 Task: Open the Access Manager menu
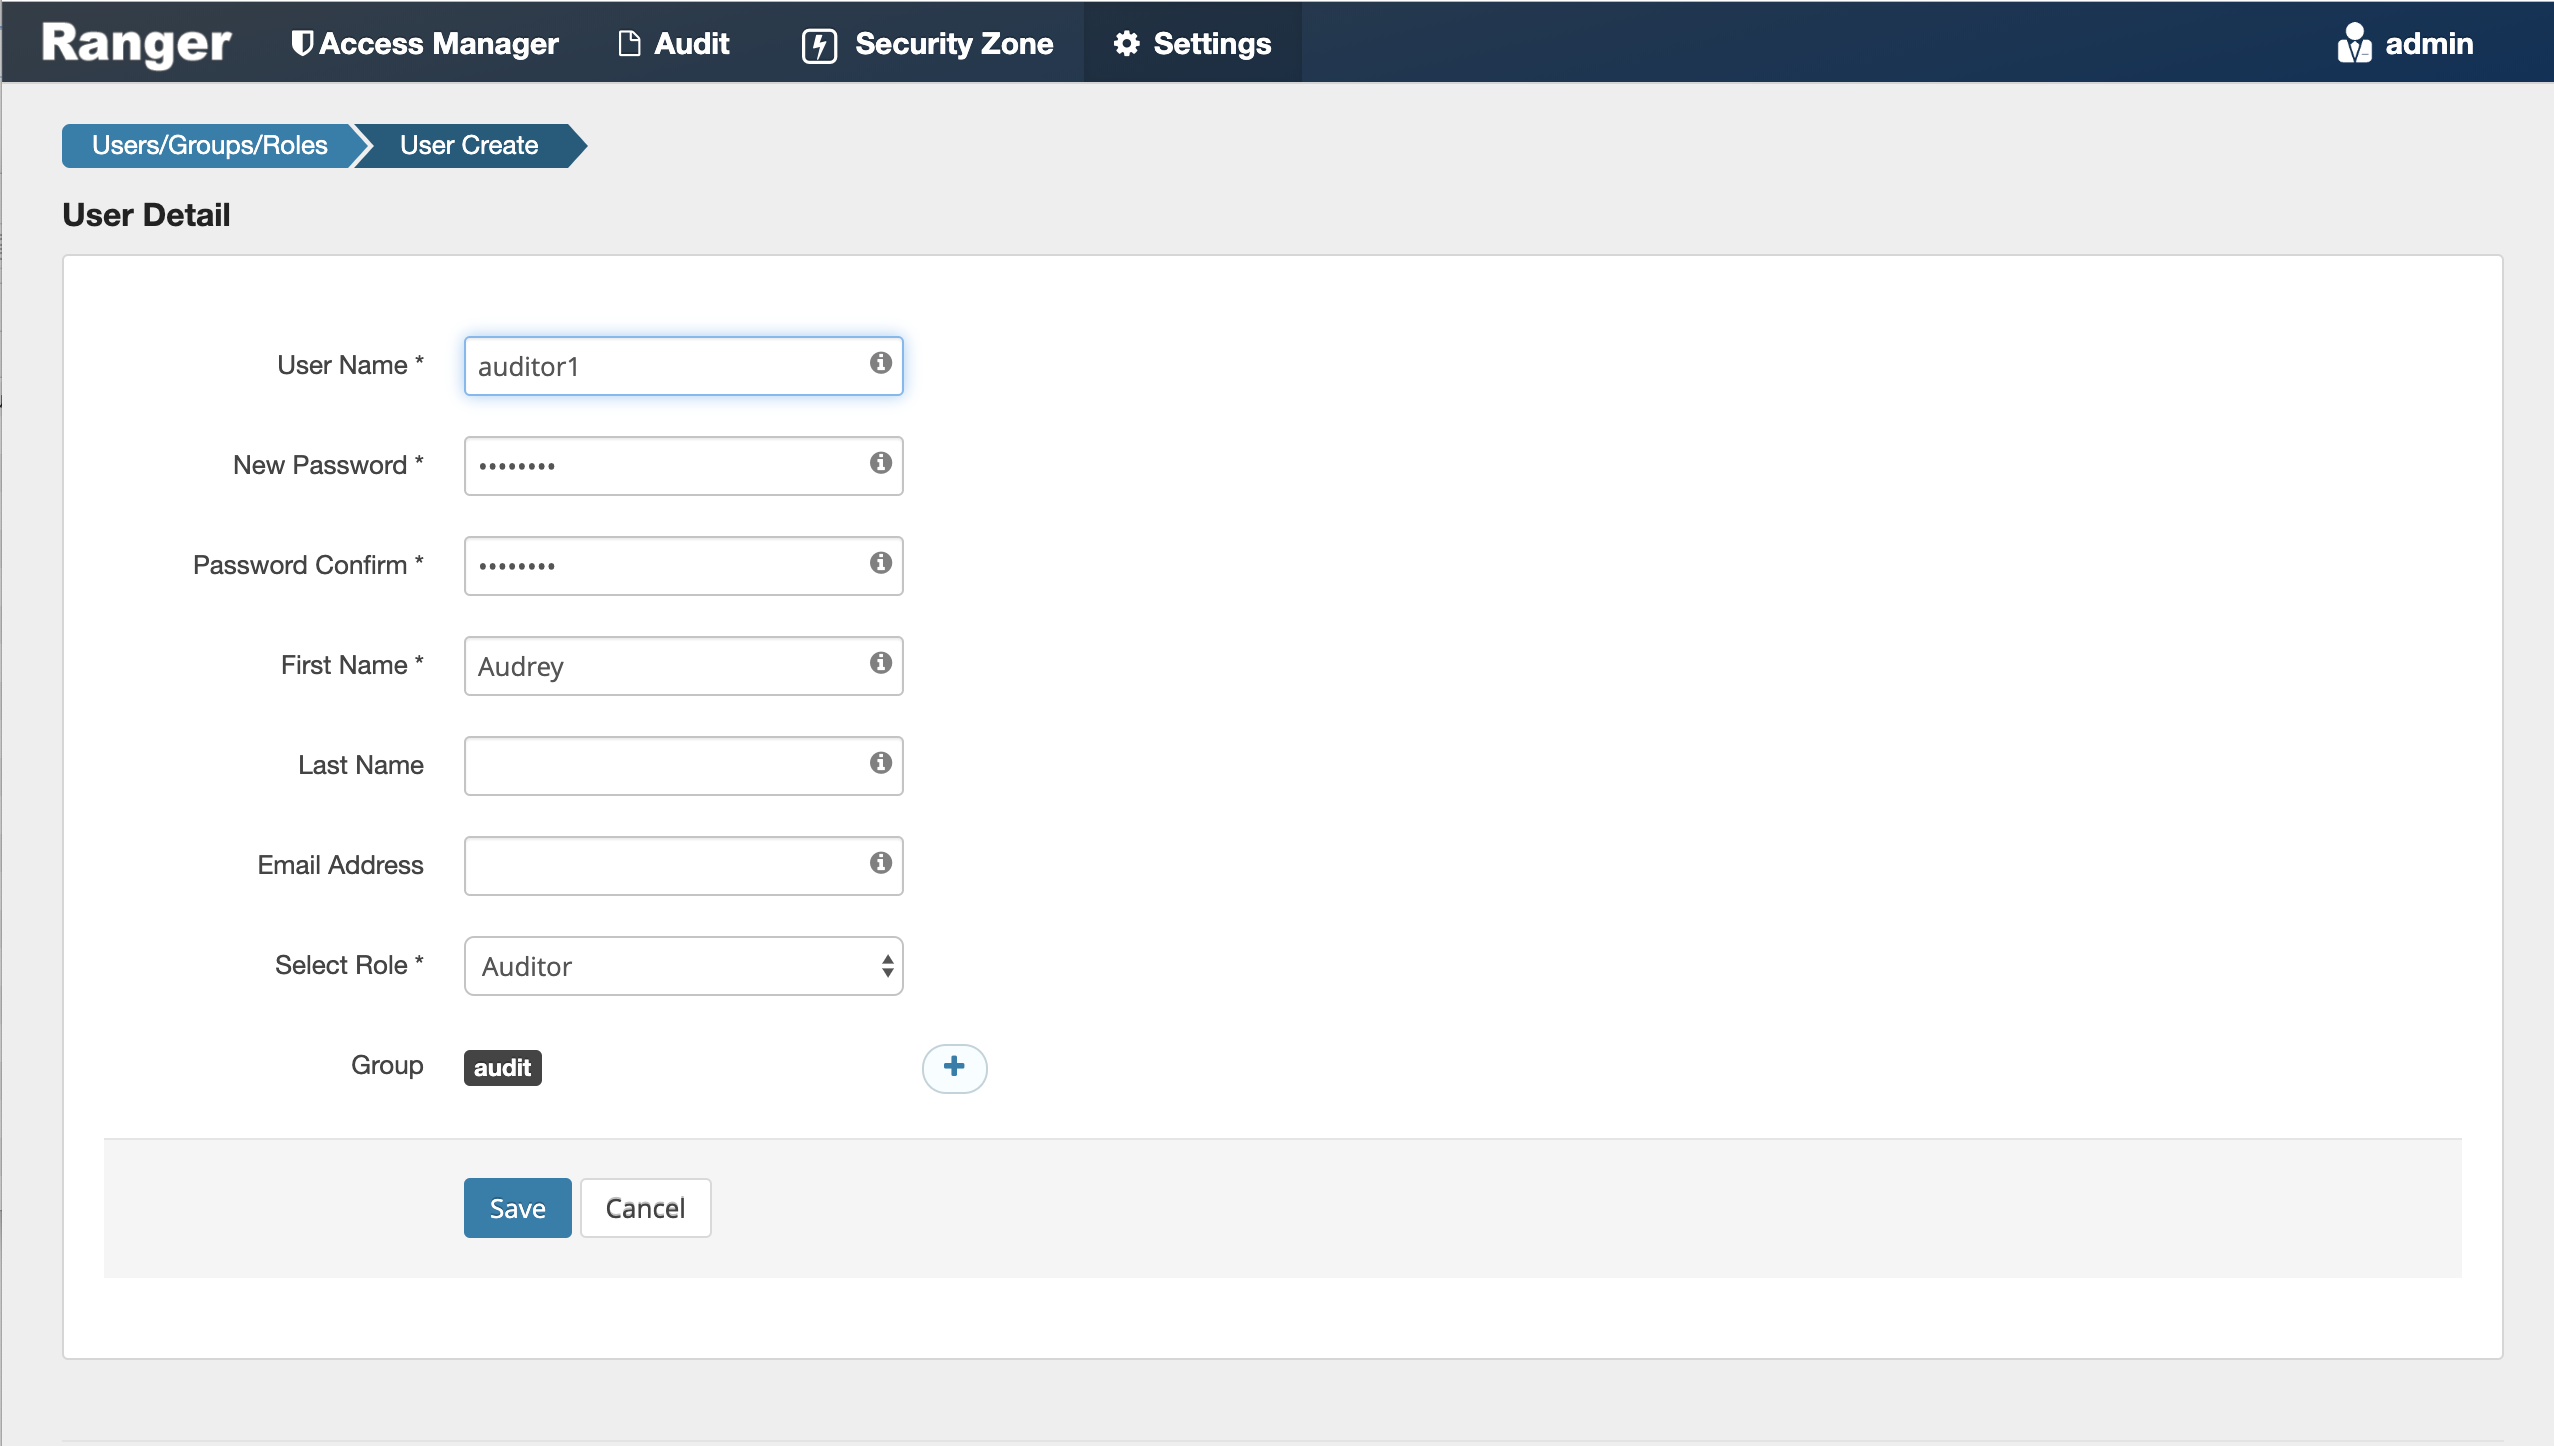click(x=425, y=44)
